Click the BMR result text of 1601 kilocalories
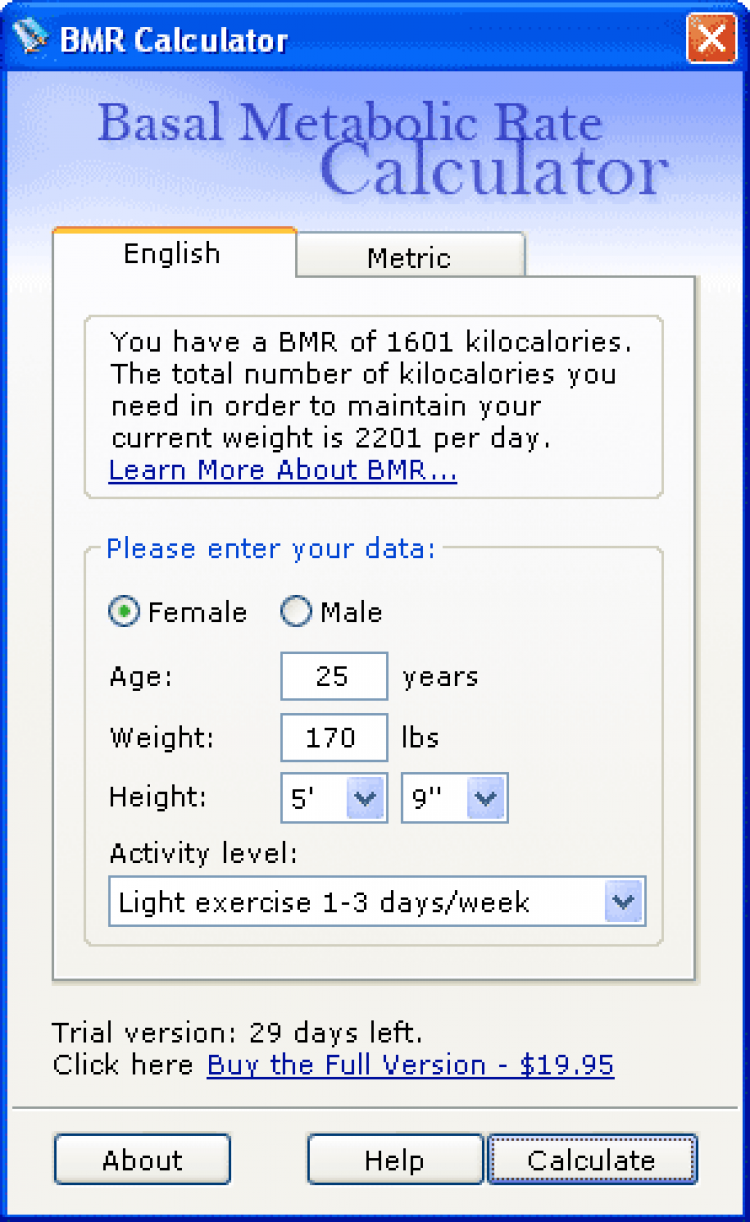This screenshot has width=750, height=1222. [x=371, y=342]
